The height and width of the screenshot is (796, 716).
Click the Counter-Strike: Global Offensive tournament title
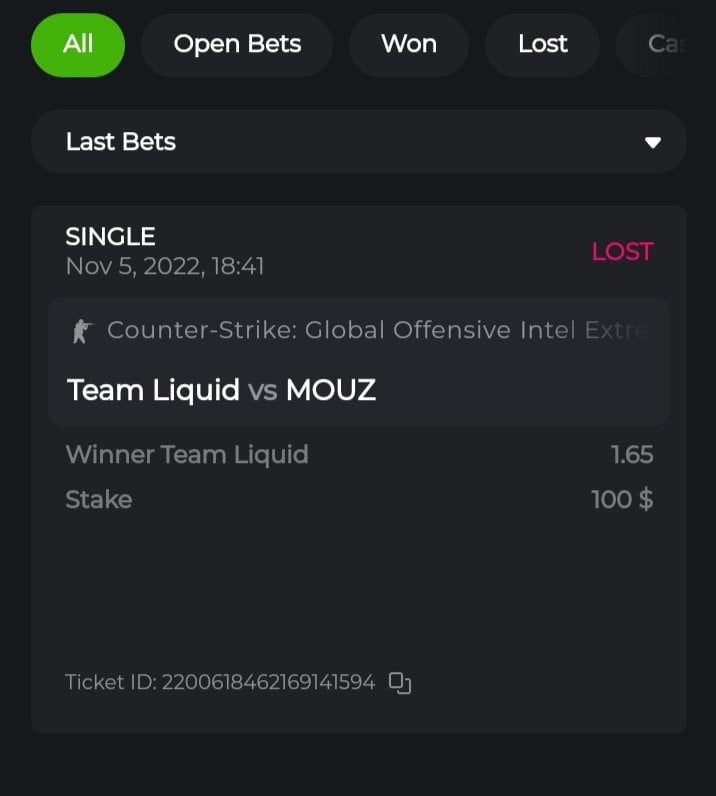378,330
